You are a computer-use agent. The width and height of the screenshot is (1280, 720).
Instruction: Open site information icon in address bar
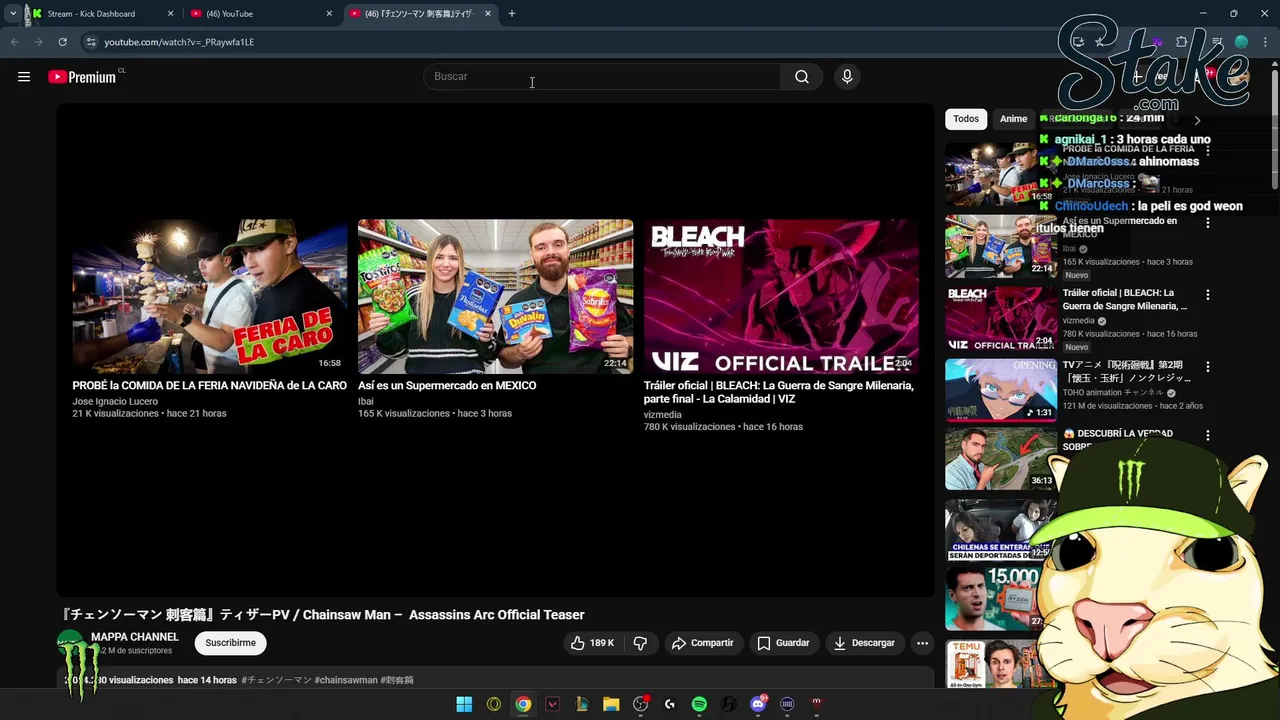(x=91, y=42)
